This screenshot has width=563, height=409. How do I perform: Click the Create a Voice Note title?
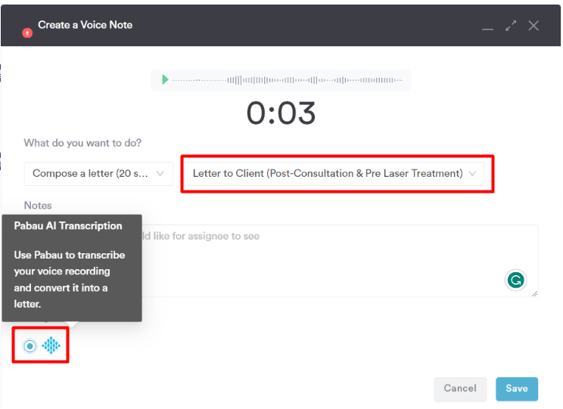[x=85, y=25]
